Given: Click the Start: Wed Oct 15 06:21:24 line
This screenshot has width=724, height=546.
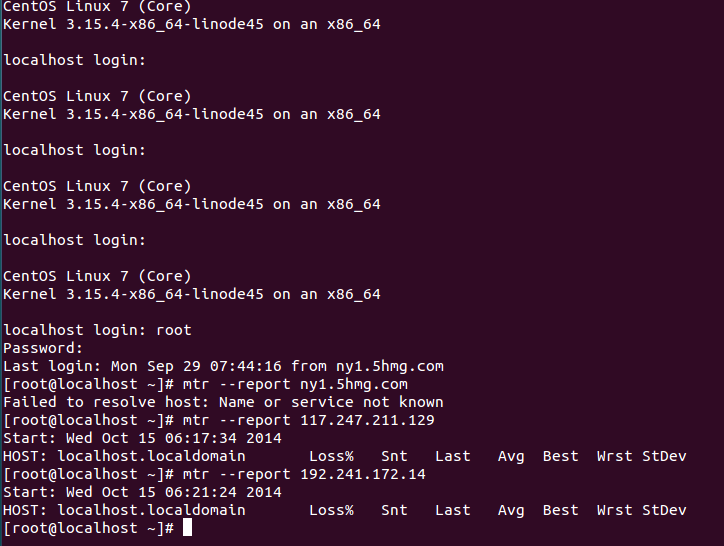Looking at the screenshot, I should (142, 492).
